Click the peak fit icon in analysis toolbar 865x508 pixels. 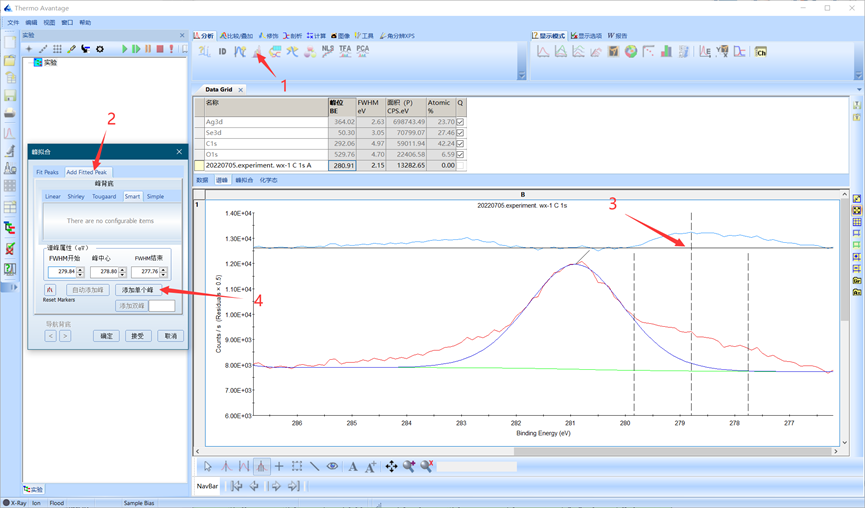(257, 51)
